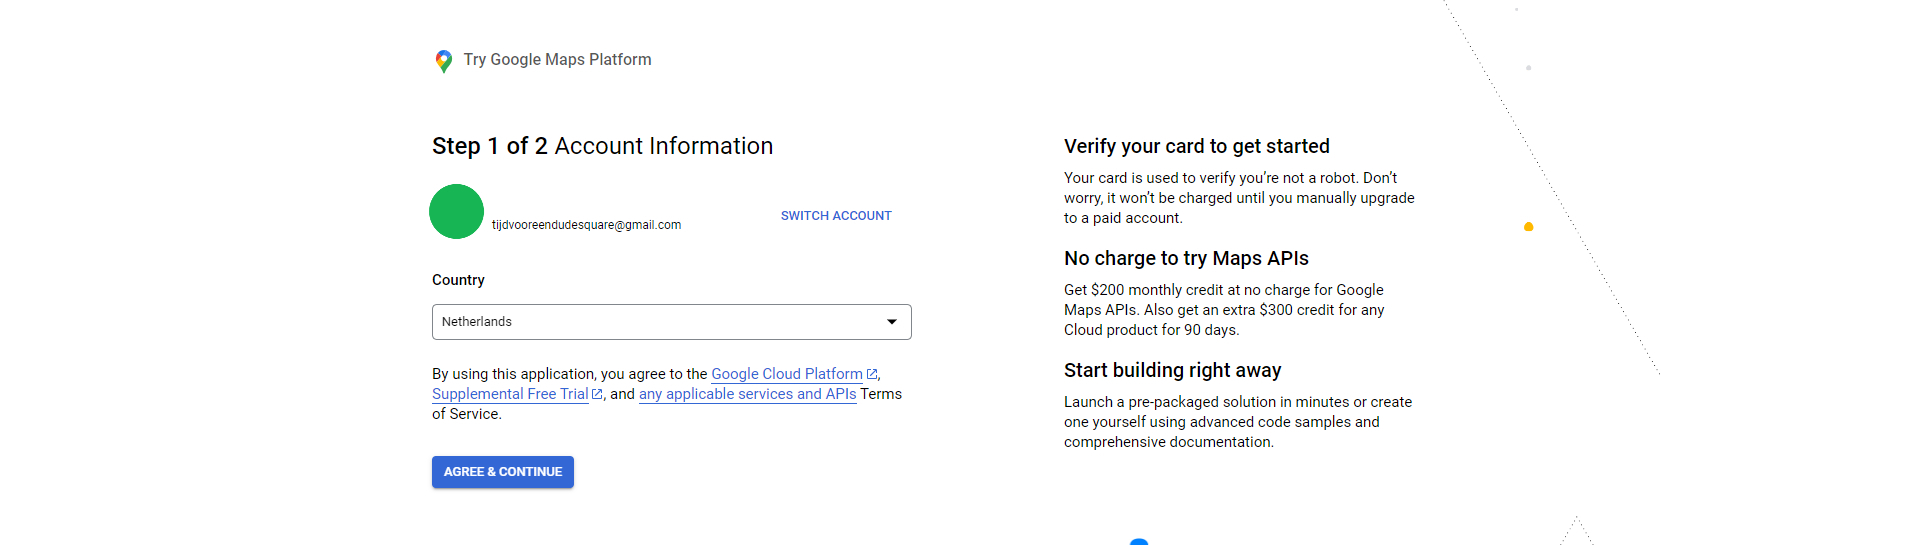1913x545 pixels.
Task: Click the 'Country' field label
Action: click(x=458, y=280)
